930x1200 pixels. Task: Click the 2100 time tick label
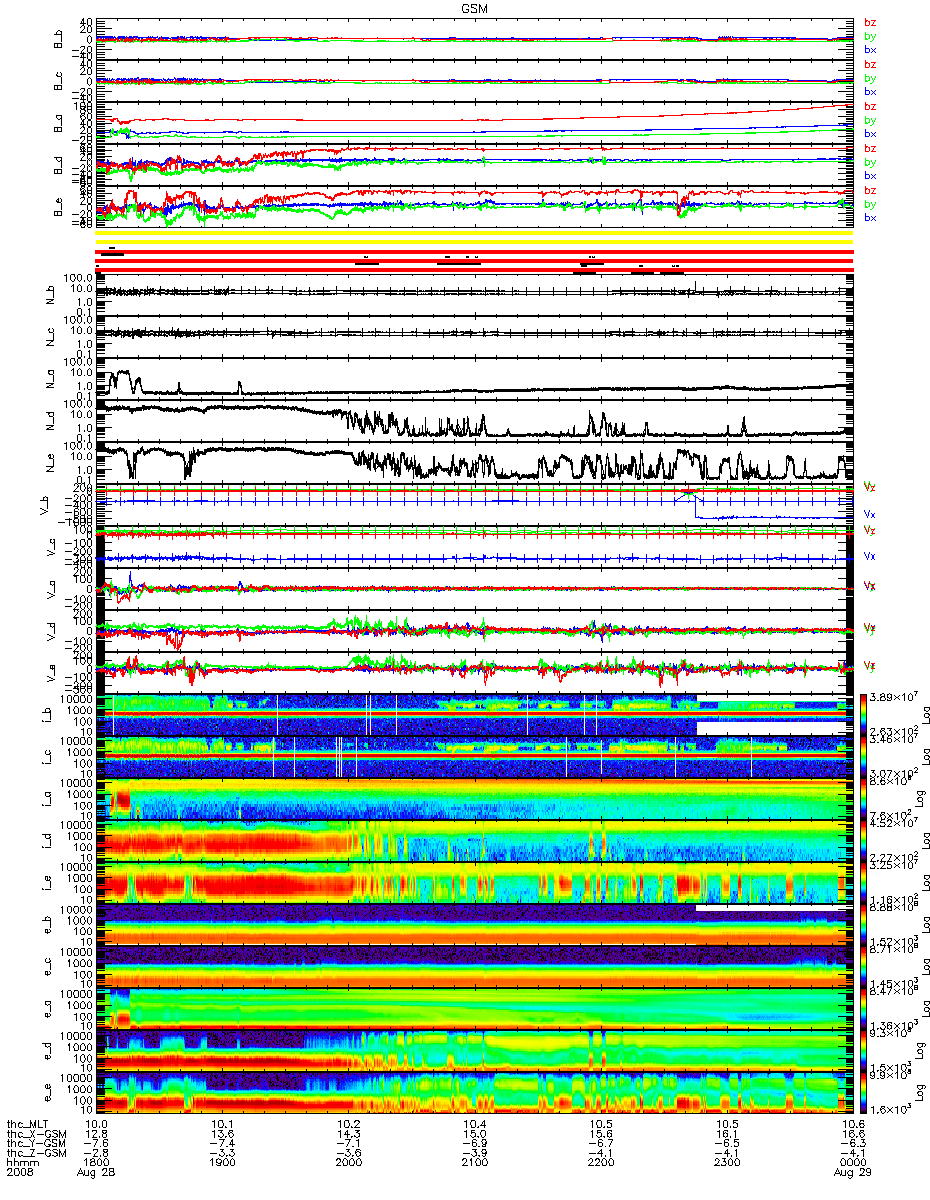474,1162
